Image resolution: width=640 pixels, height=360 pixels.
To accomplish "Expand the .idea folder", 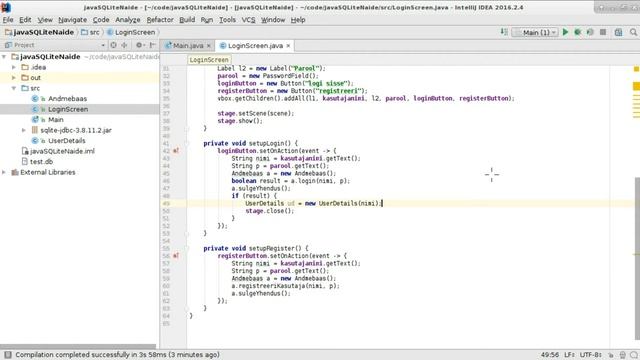I will point(14,67).
